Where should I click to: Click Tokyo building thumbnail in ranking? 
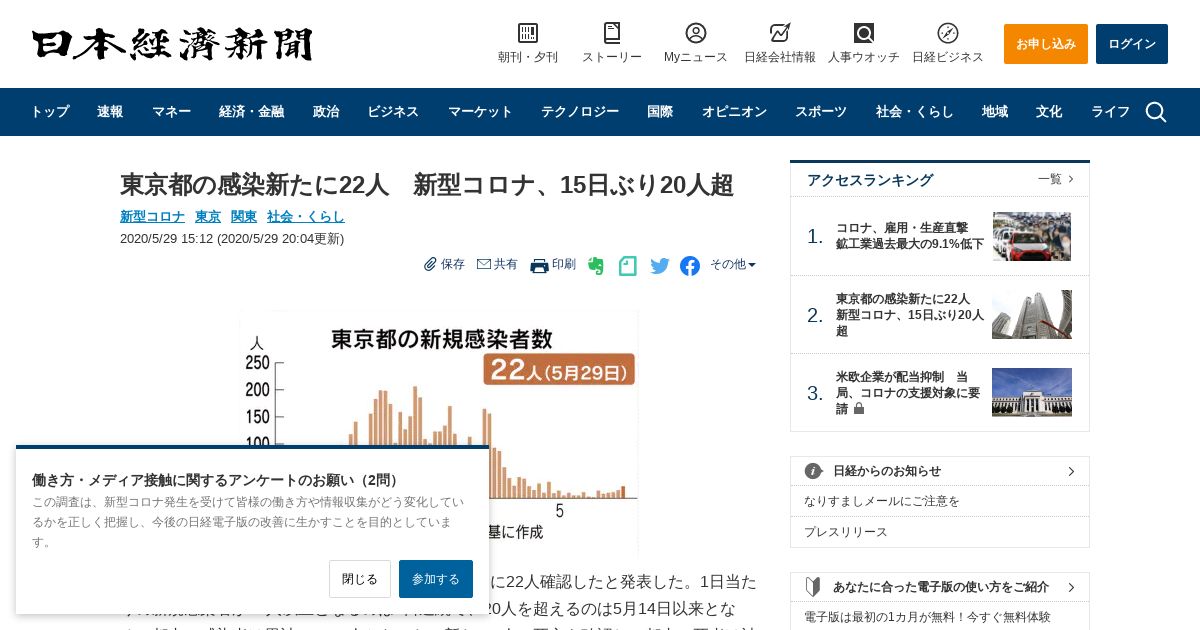tap(1032, 315)
